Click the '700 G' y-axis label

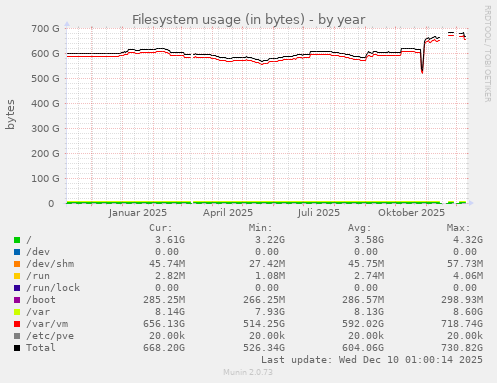[45, 29]
